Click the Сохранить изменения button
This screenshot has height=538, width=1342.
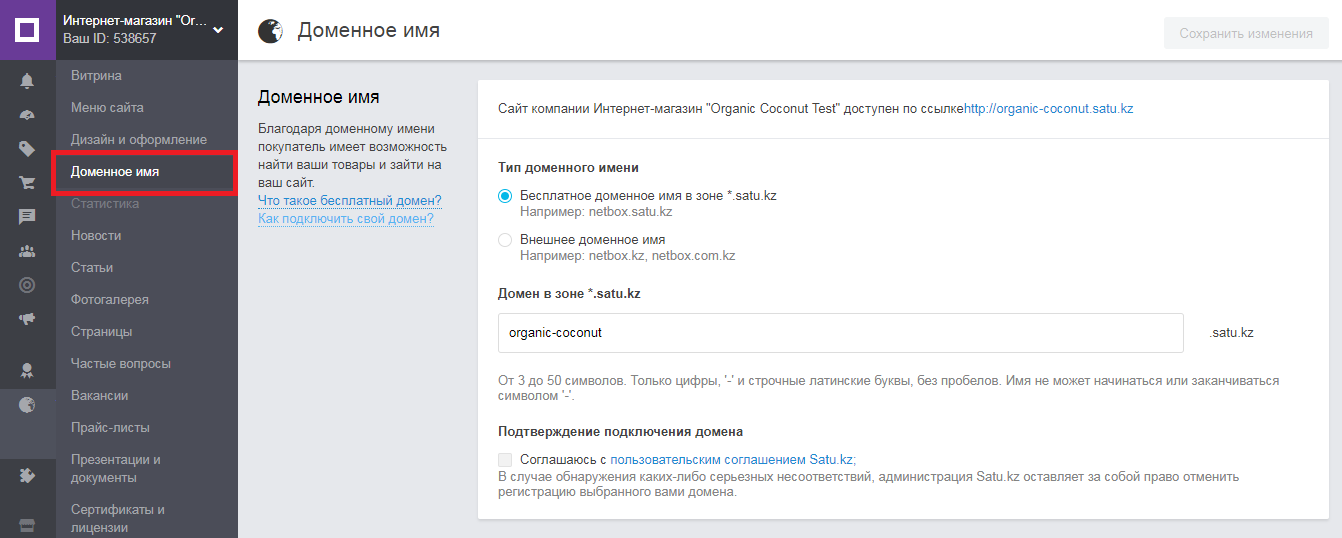[1245, 33]
